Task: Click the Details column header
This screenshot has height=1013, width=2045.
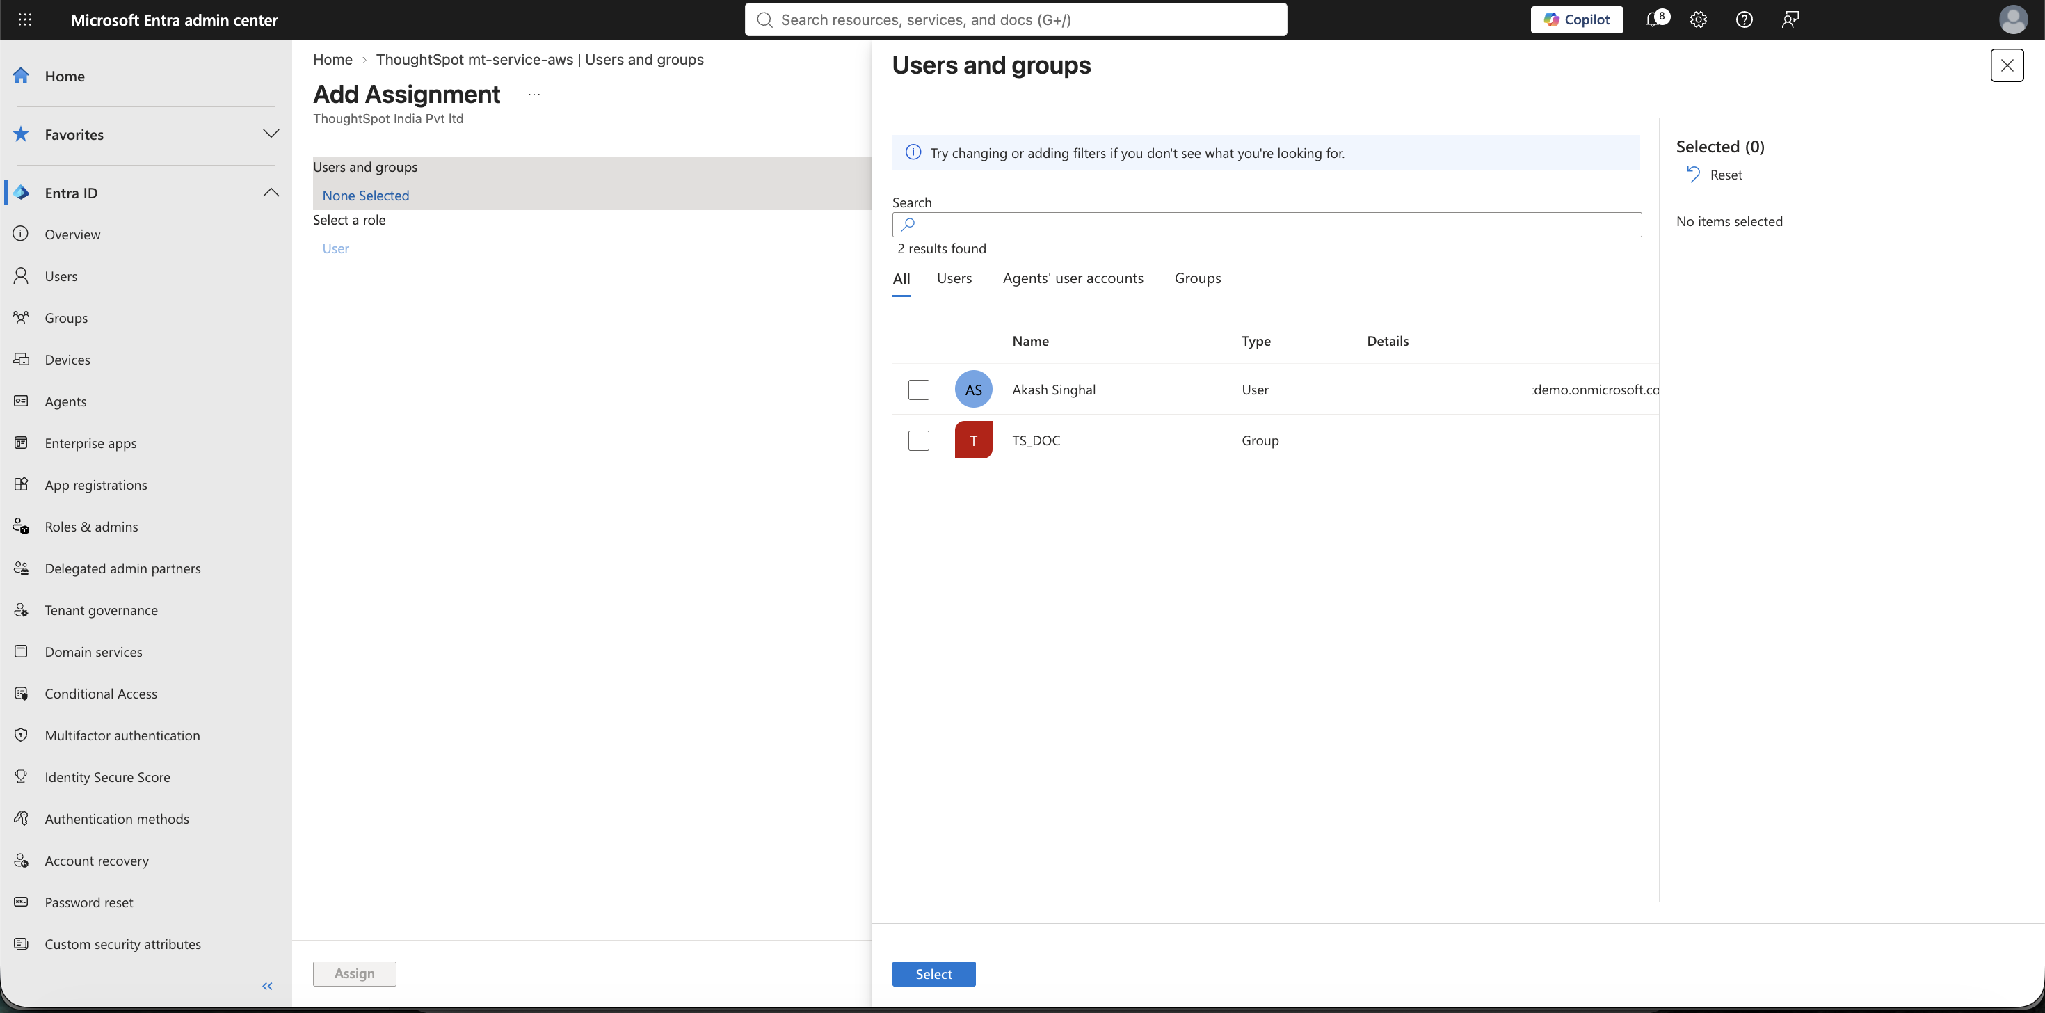Action: [x=1387, y=341]
